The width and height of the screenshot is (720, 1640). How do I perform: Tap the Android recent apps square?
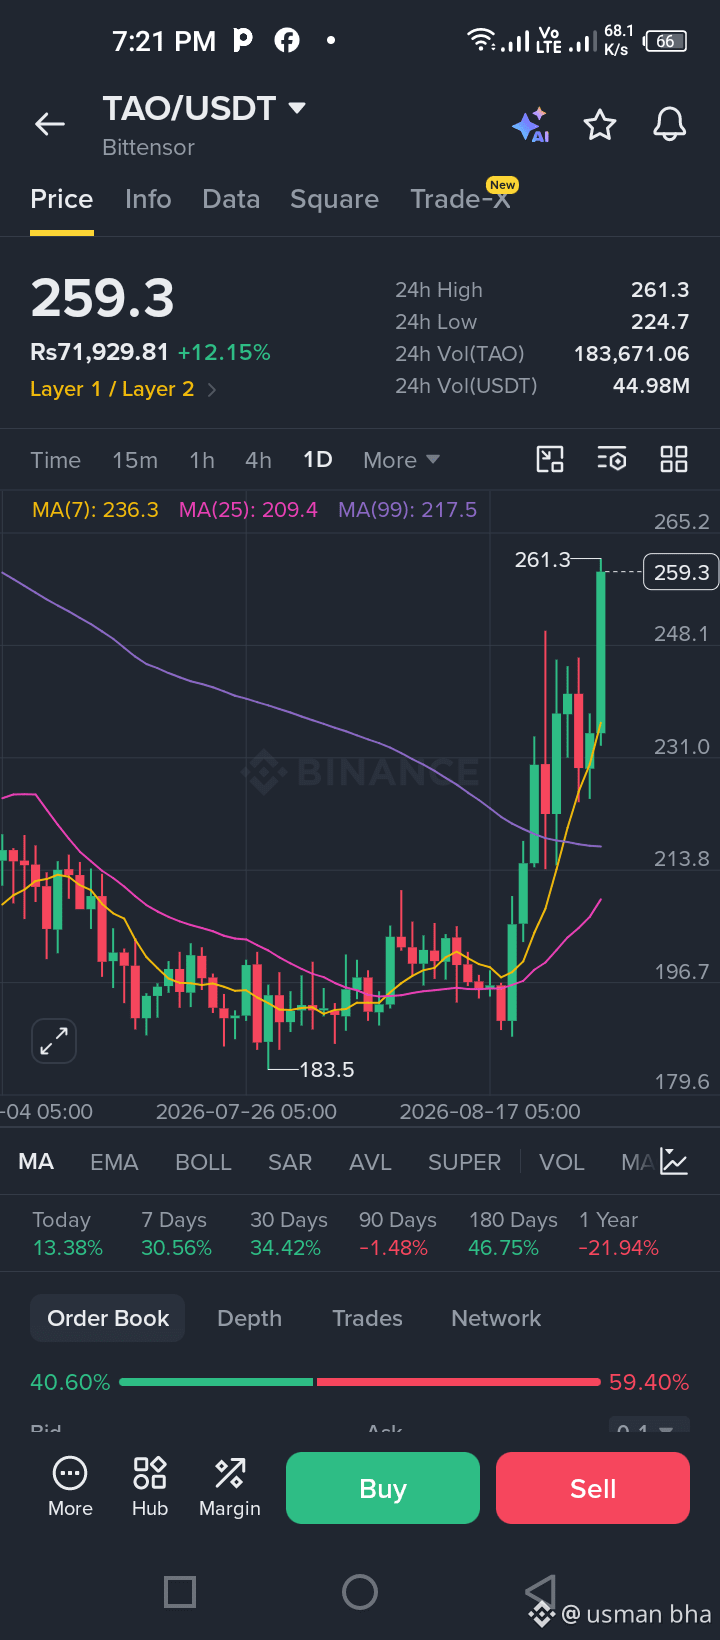click(x=180, y=1591)
